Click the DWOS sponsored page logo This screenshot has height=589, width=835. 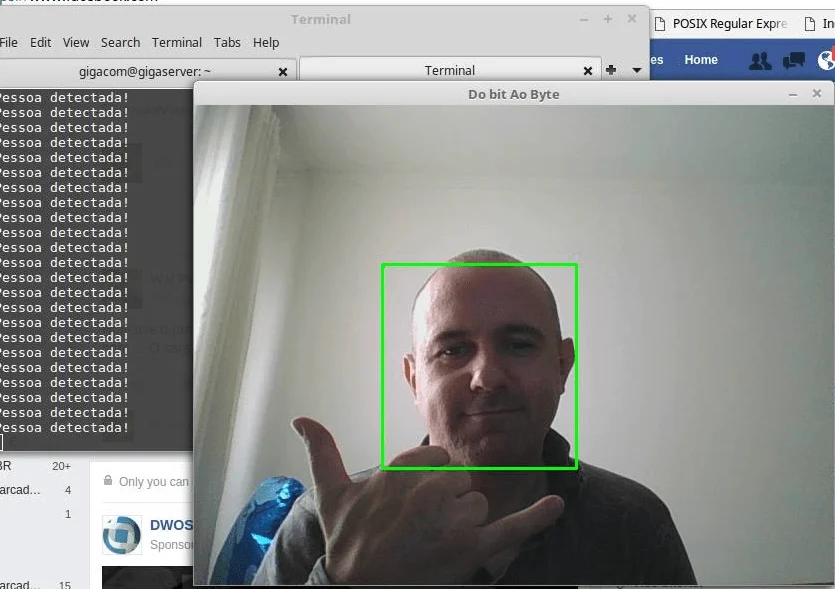pos(122,535)
